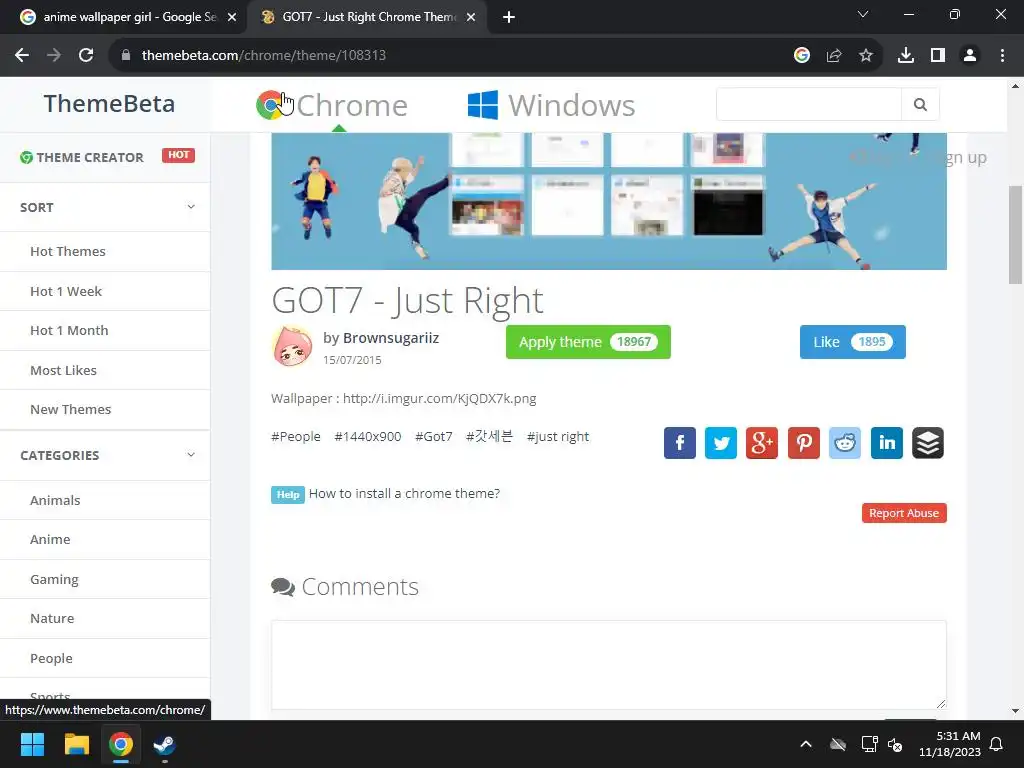Click the search magnifier button
This screenshot has height=768, width=1024.
(920, 104)
